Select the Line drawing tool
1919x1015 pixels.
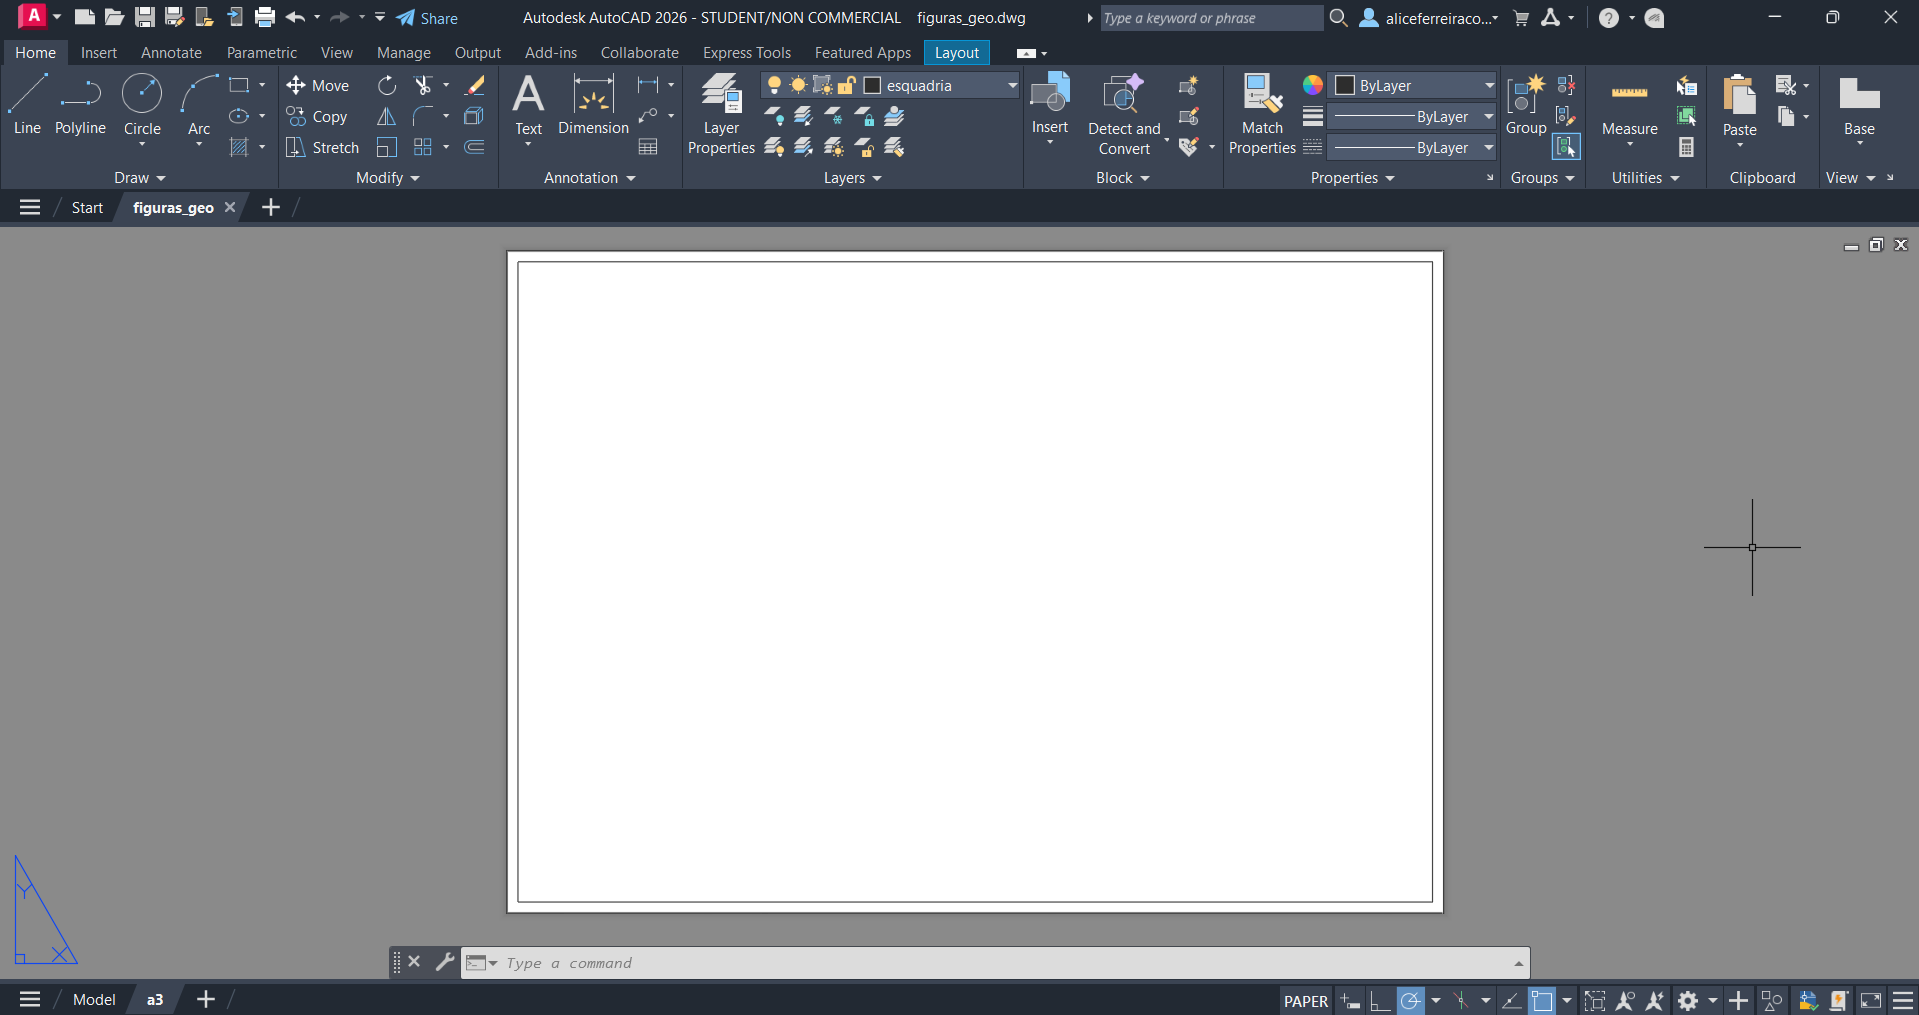[27, 105]
